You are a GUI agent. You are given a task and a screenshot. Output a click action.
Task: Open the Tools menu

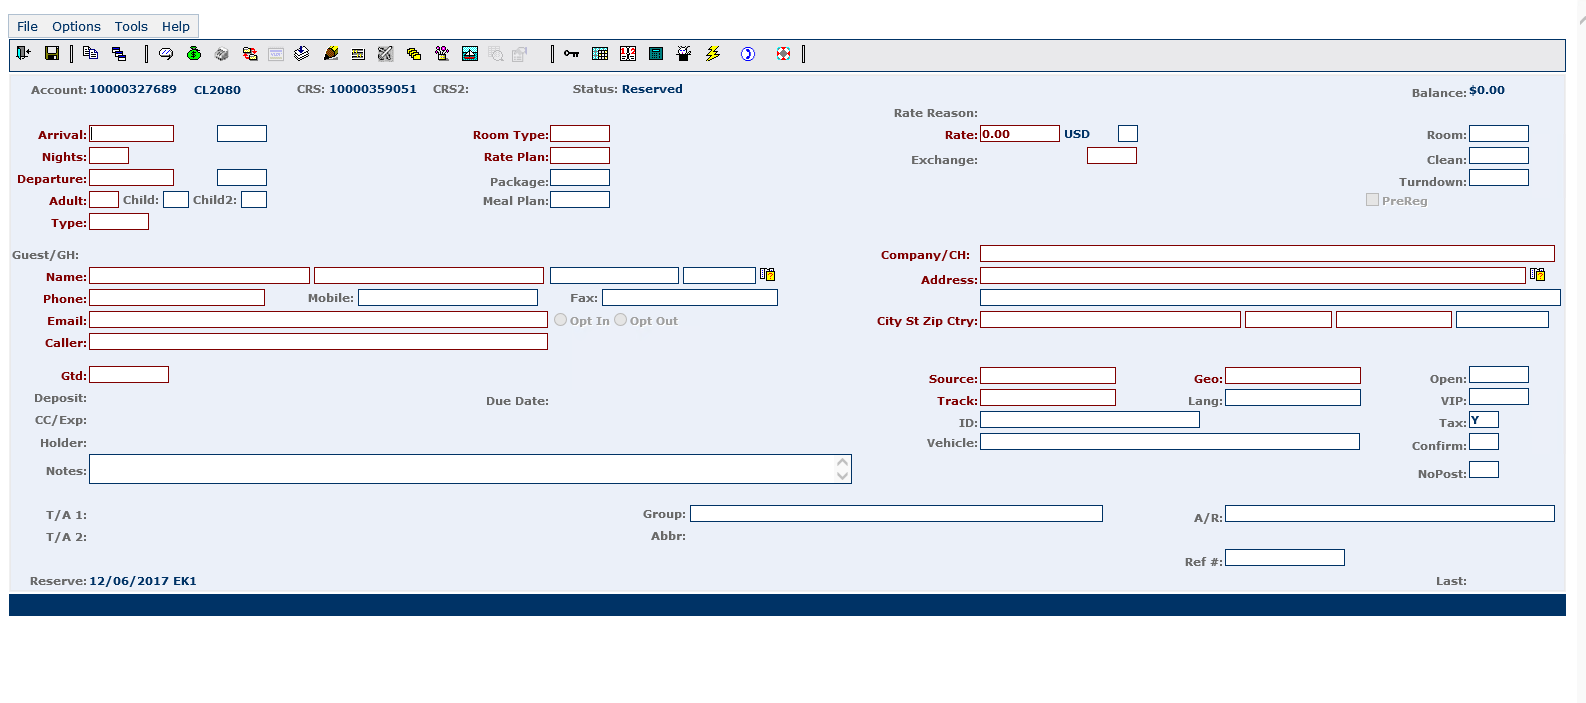131,27
